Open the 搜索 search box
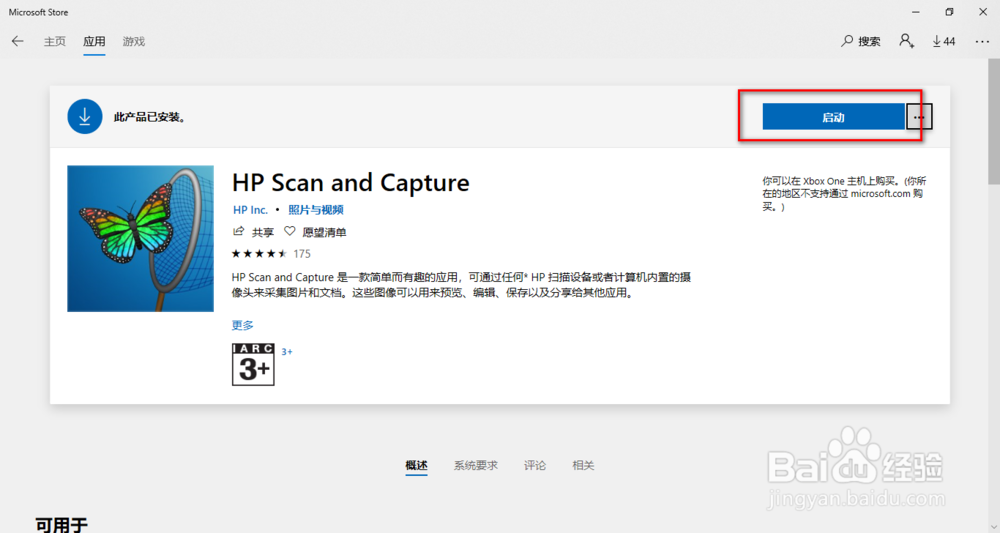The height and width of the screenshot is (533, 1000). (860, 41)
